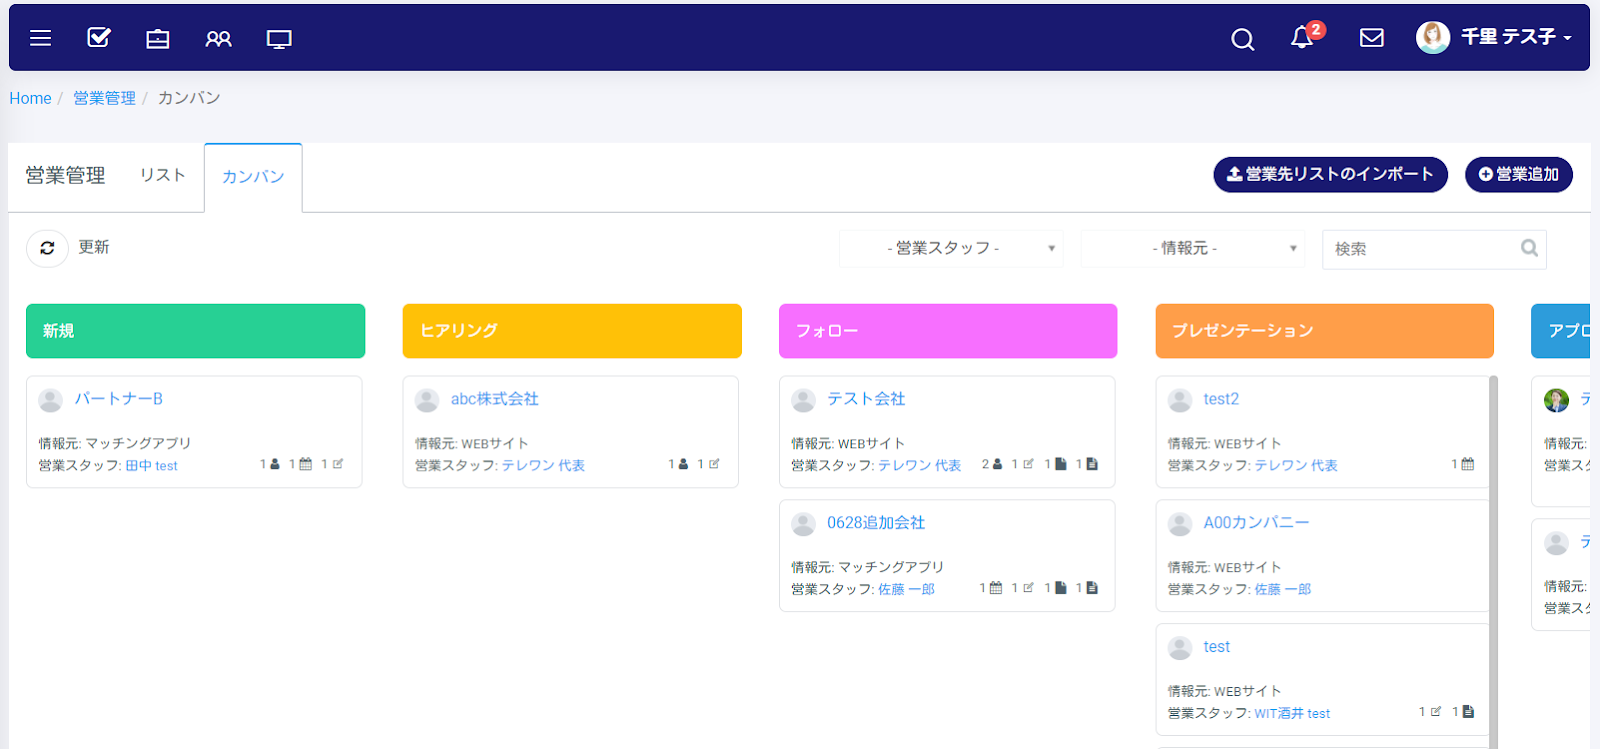Open the mail envelope icon
This screenshot has width=1600, height=749.
coord(1372,38)
